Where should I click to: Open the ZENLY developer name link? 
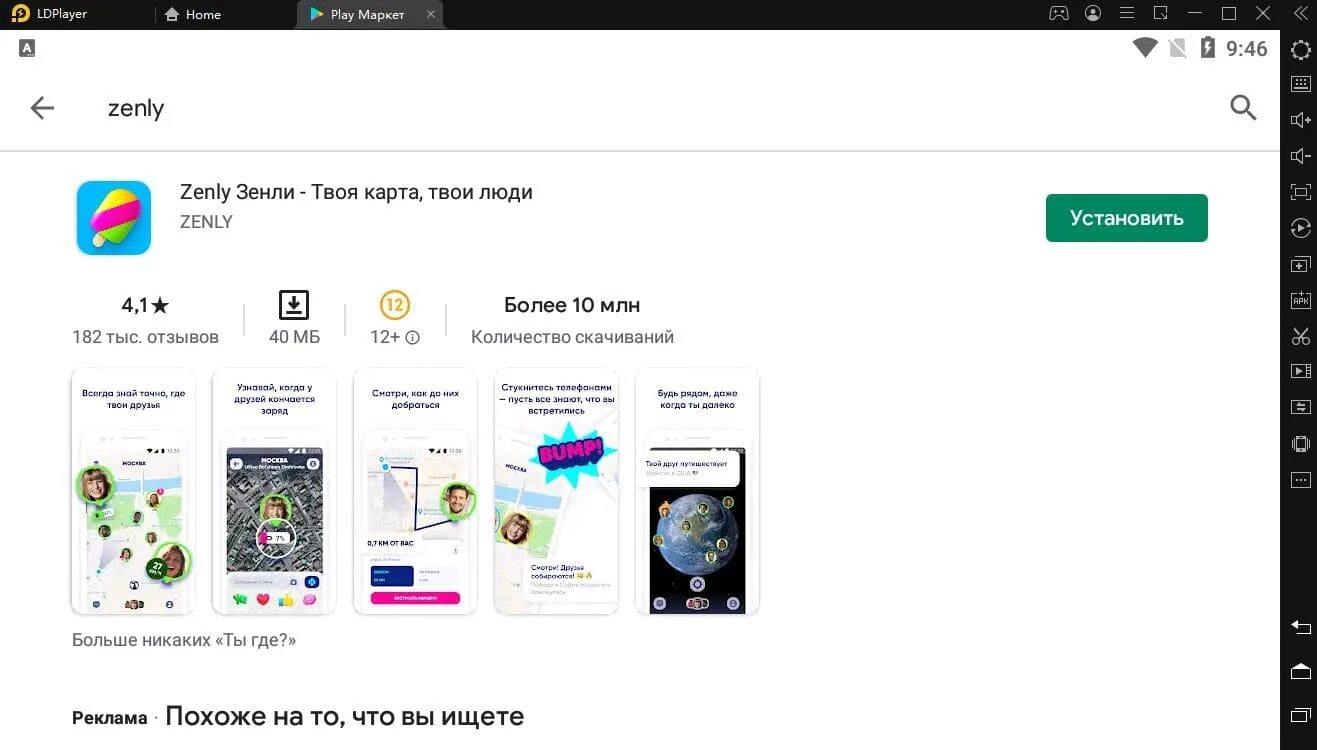click(206, 222)
